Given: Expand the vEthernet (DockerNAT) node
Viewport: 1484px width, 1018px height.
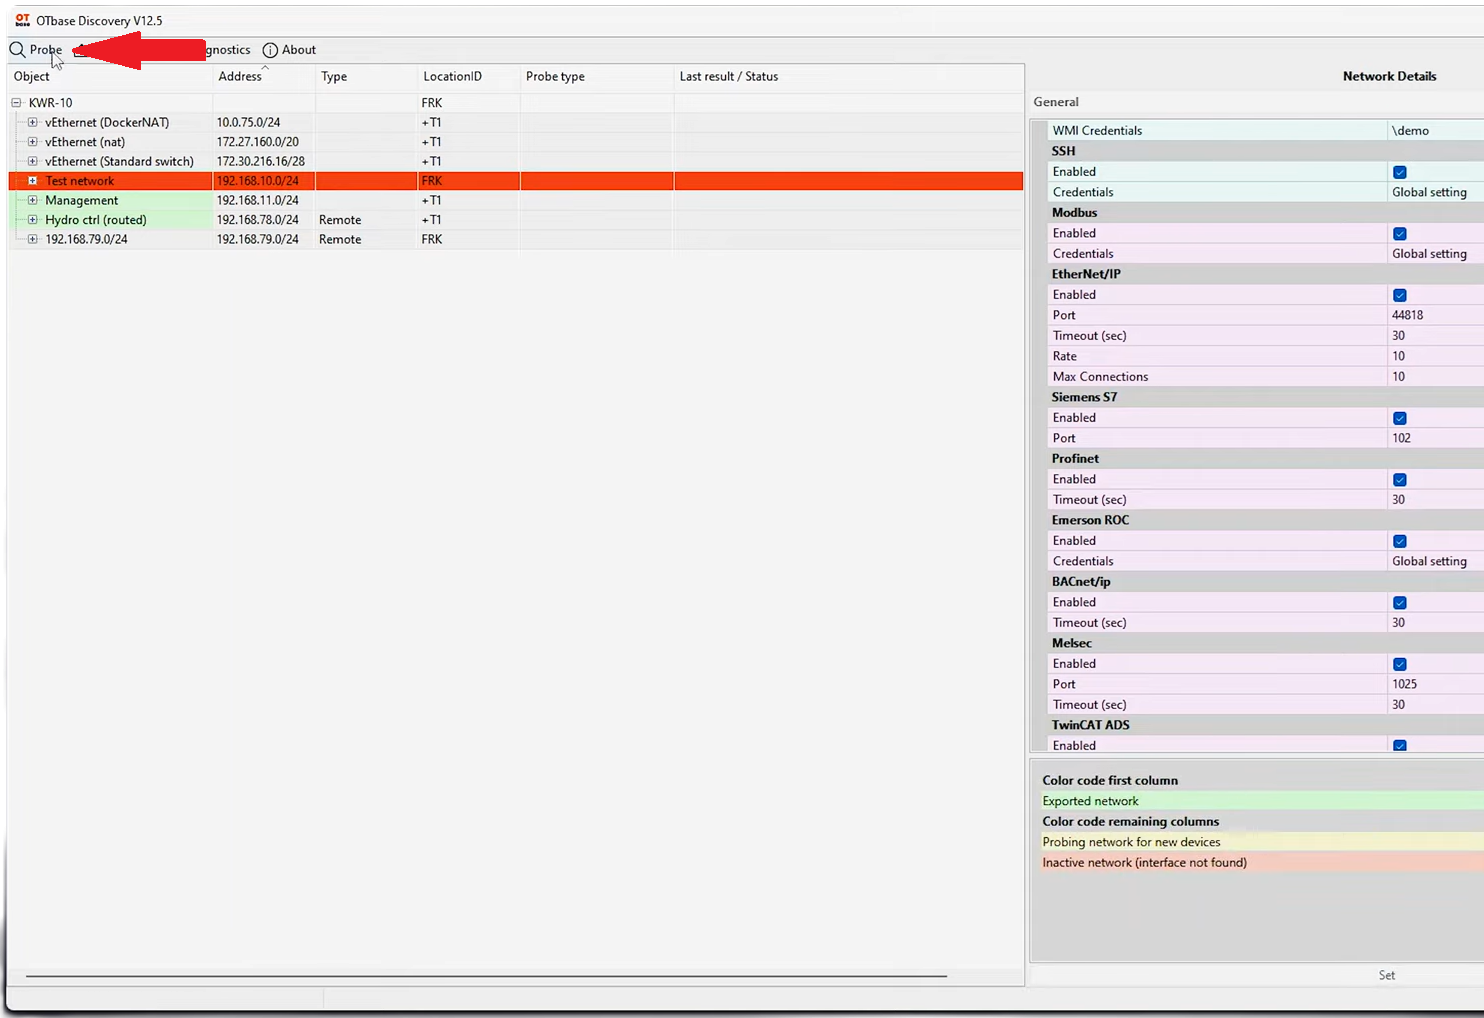Looking at the screenshot, I should [33, 122].
